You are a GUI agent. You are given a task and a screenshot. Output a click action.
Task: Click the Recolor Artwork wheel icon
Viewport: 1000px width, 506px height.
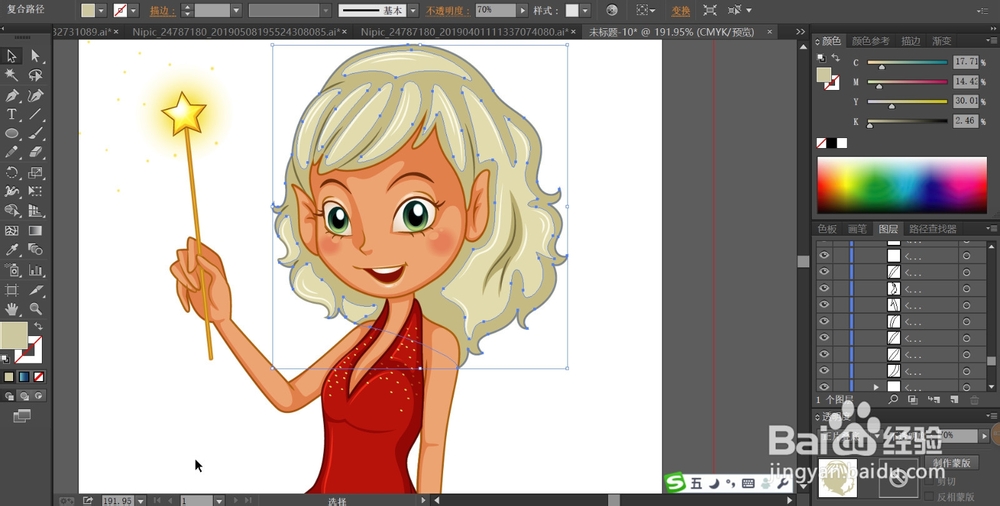coord(612,10)
